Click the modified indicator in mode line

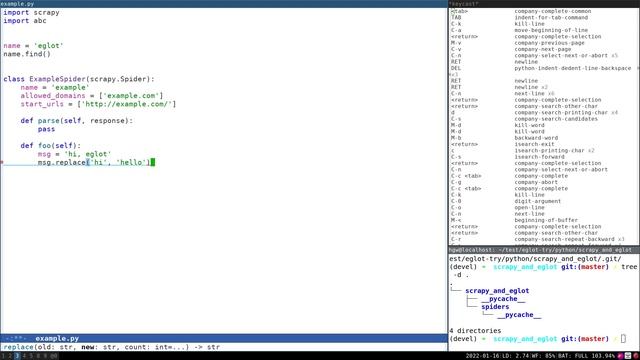16,338
